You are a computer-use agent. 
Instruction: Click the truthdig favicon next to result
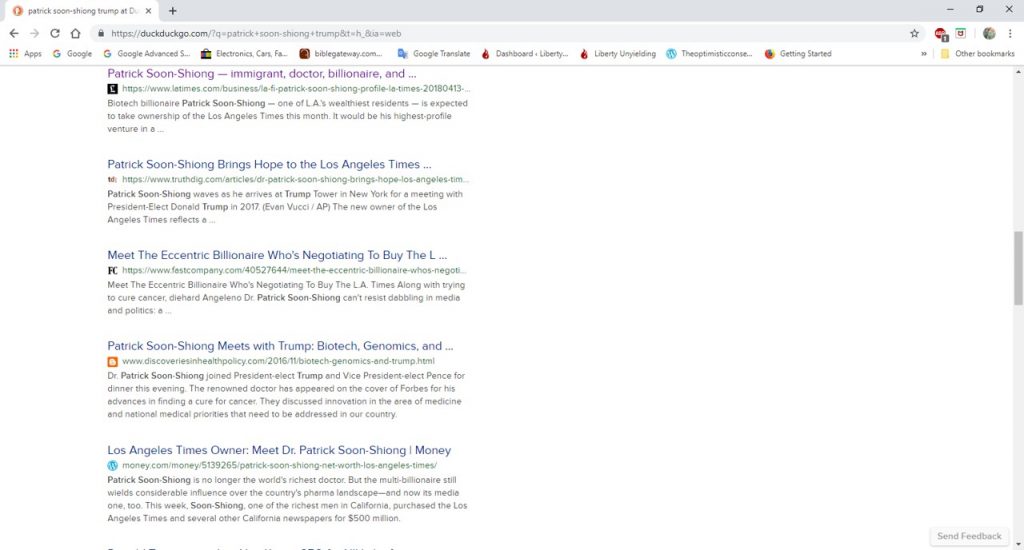(x=112, y=180)
